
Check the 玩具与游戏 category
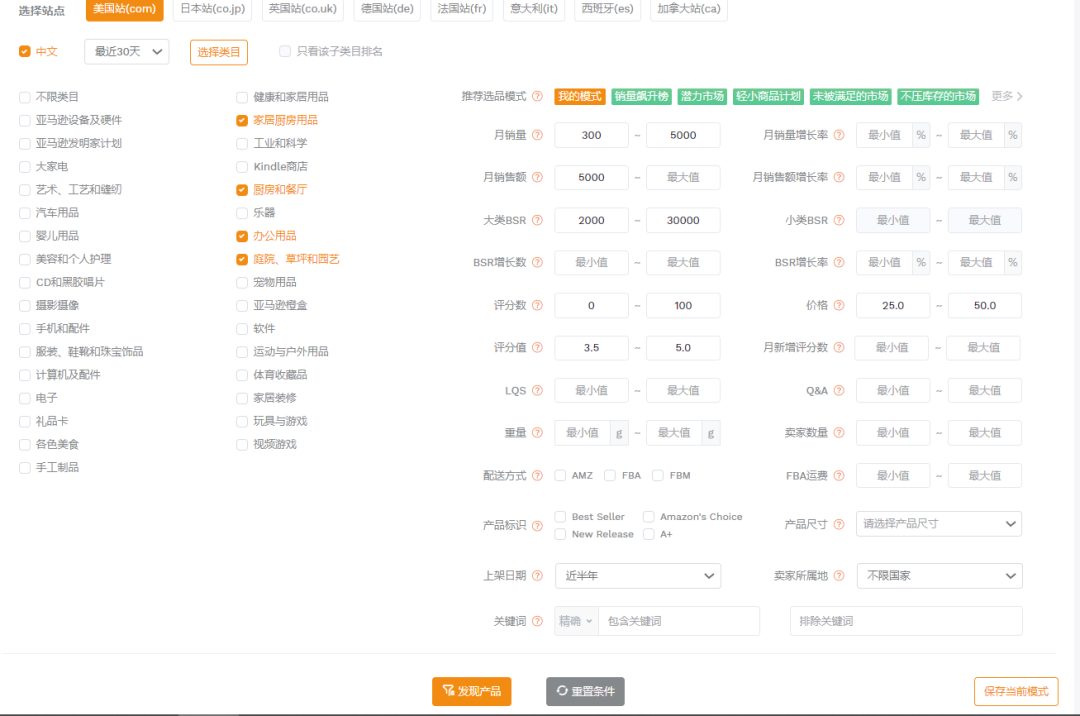tap(242, 421)
